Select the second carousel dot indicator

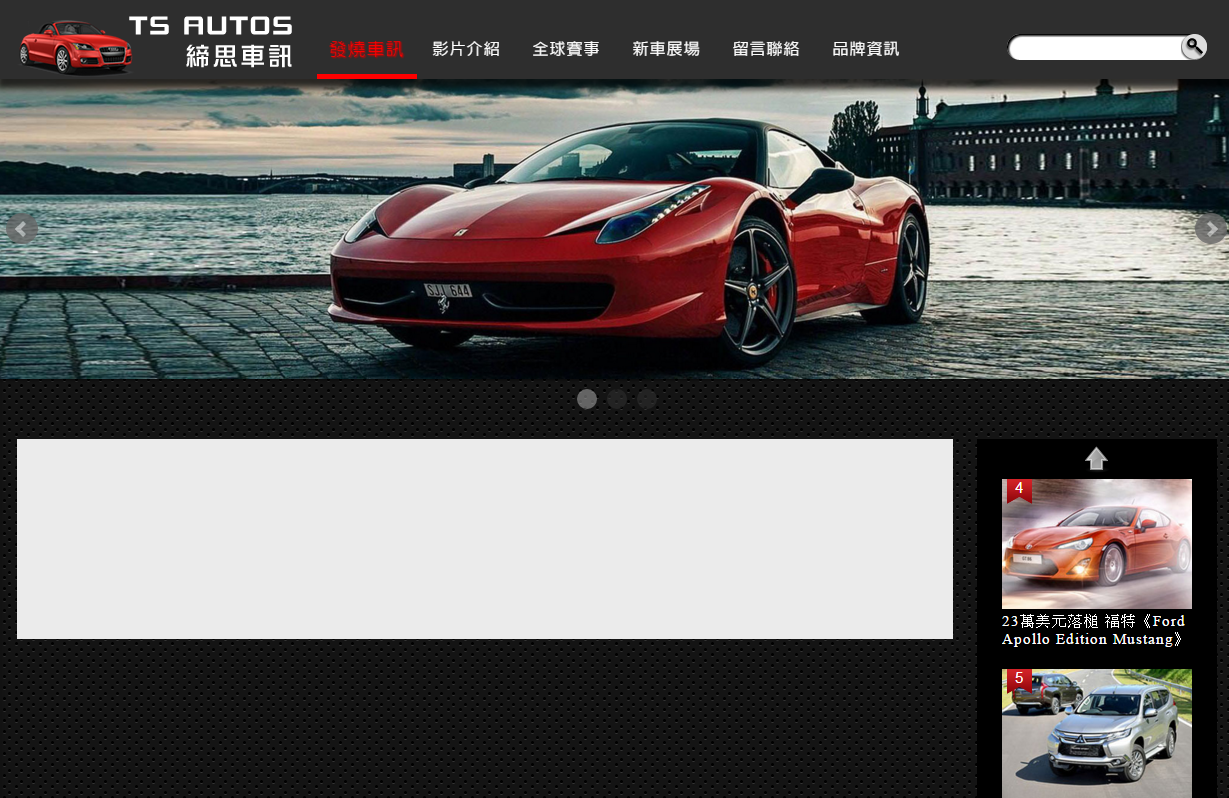(617, 399)
